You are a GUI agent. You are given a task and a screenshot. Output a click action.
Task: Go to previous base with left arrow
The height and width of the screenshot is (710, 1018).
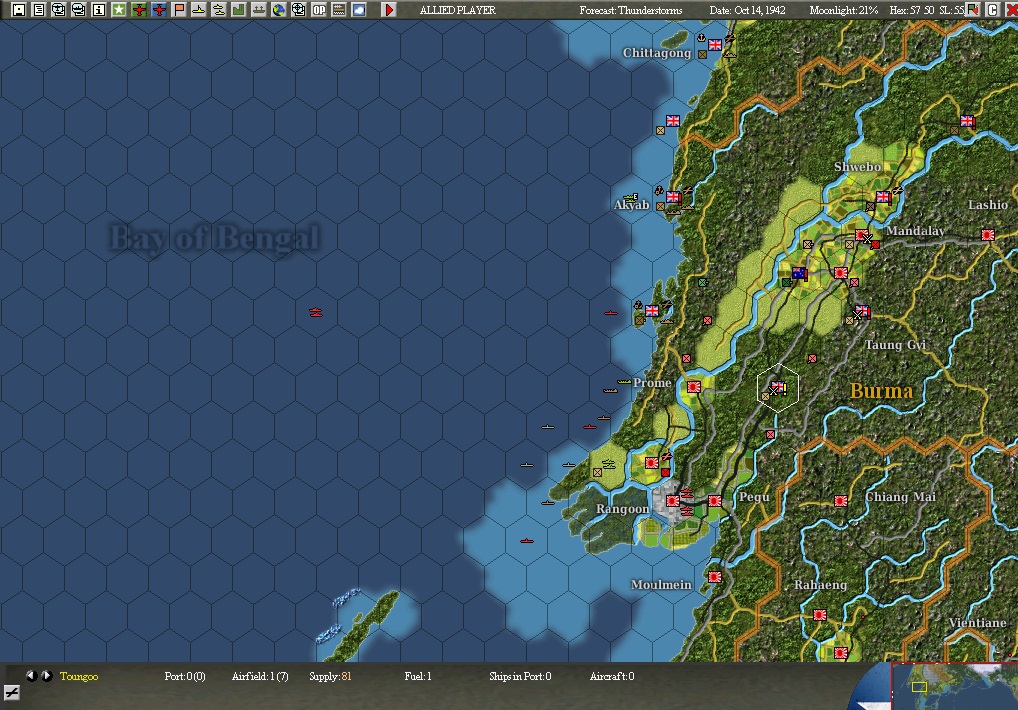click(31, 676)
